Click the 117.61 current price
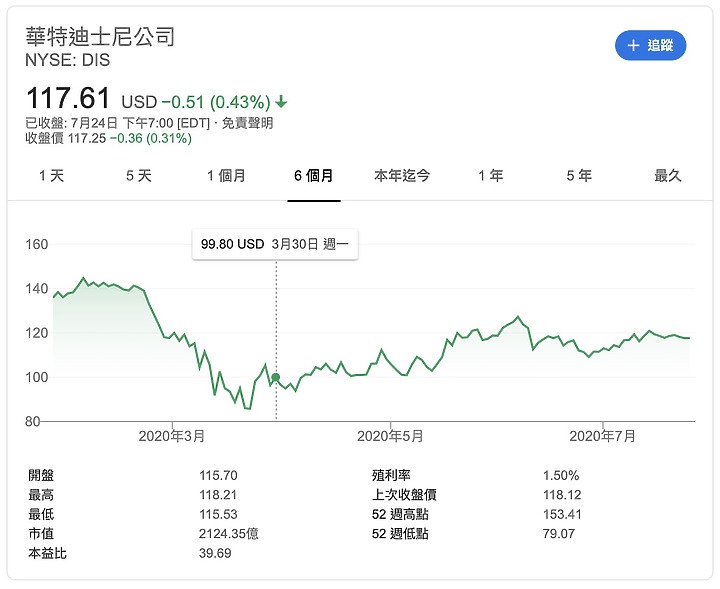This screenshot has width=720, height=589. [68, 98]
